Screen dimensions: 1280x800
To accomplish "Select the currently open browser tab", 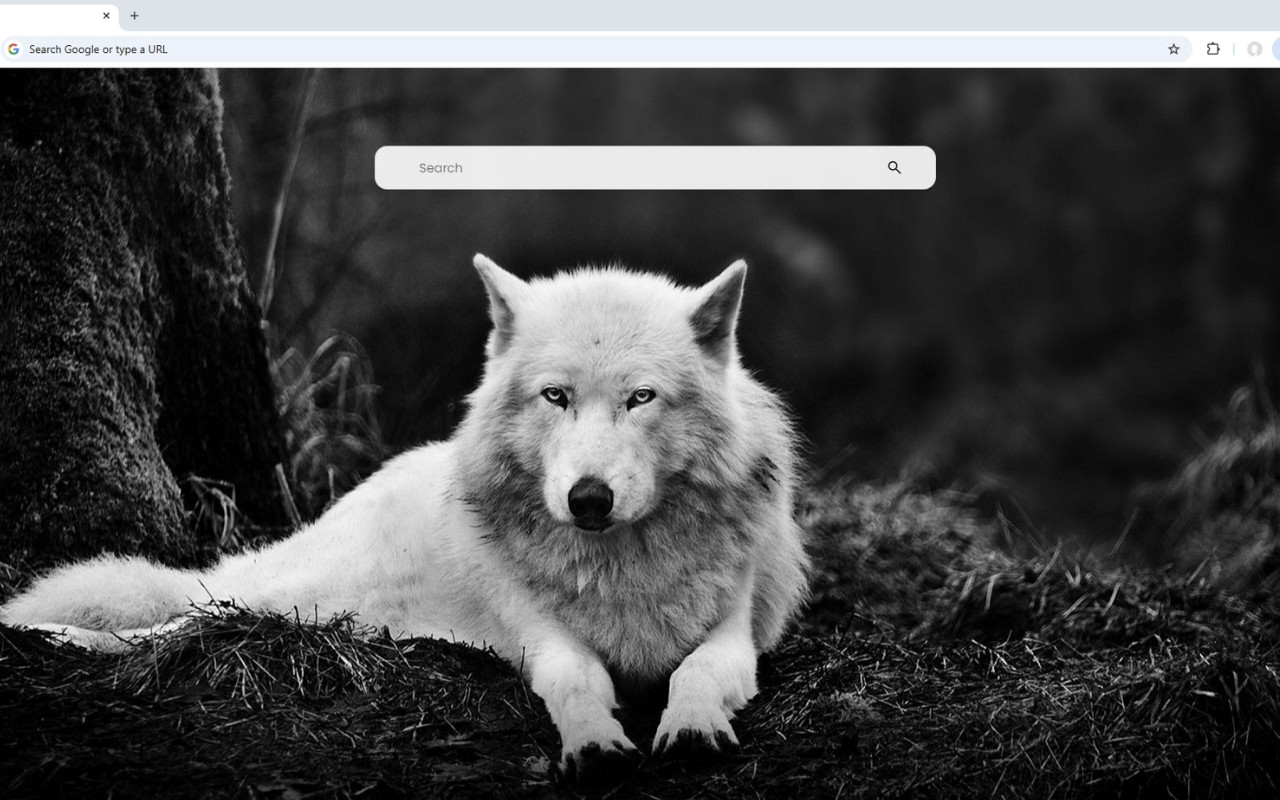I will click(55, 16).
